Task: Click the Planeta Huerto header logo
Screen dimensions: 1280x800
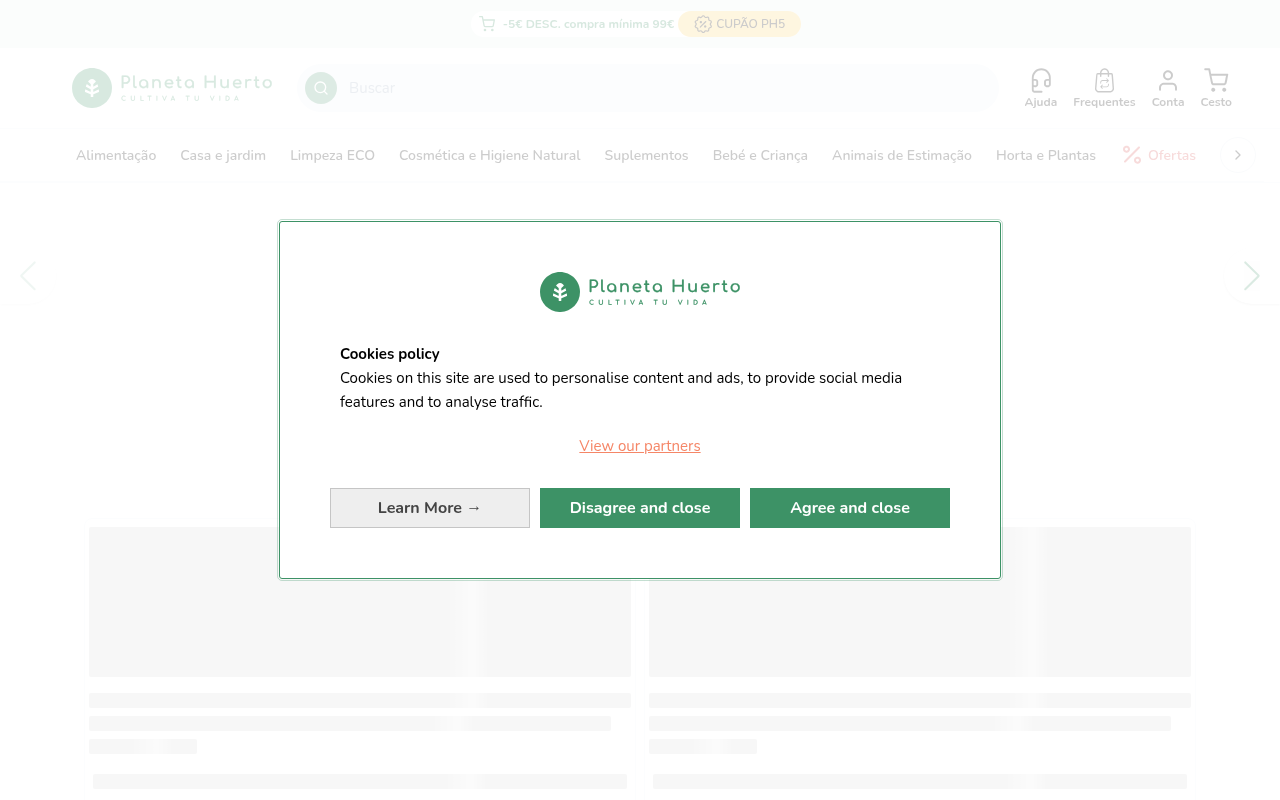Action: [172, 88]
